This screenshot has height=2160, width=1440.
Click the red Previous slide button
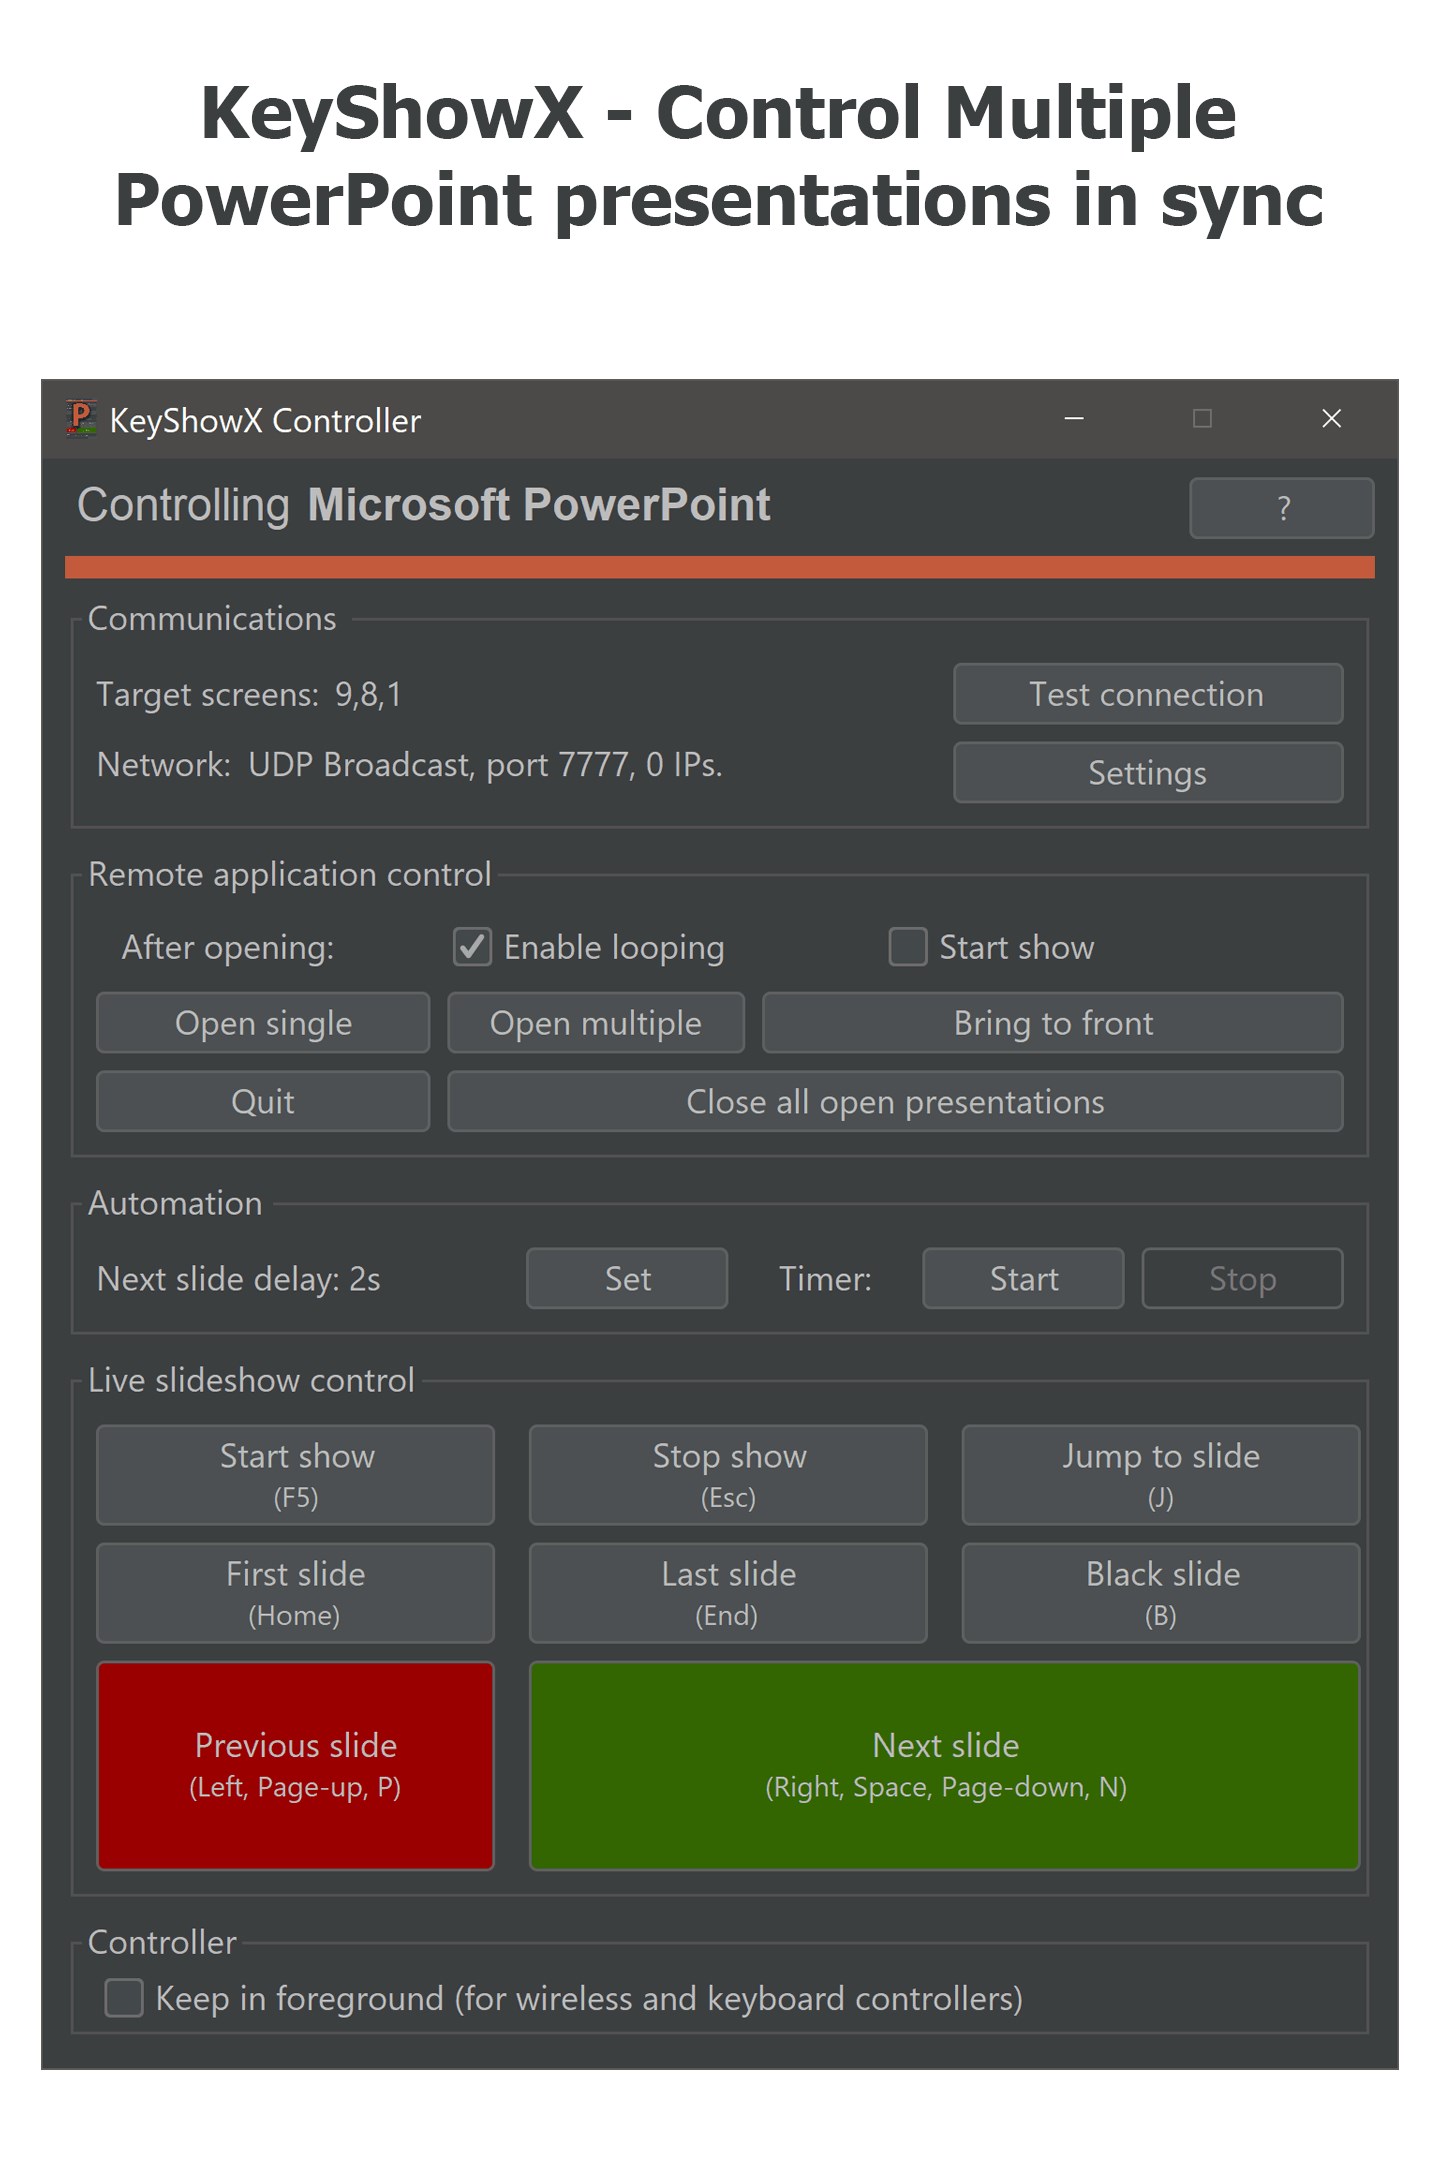pos(296,1766)
